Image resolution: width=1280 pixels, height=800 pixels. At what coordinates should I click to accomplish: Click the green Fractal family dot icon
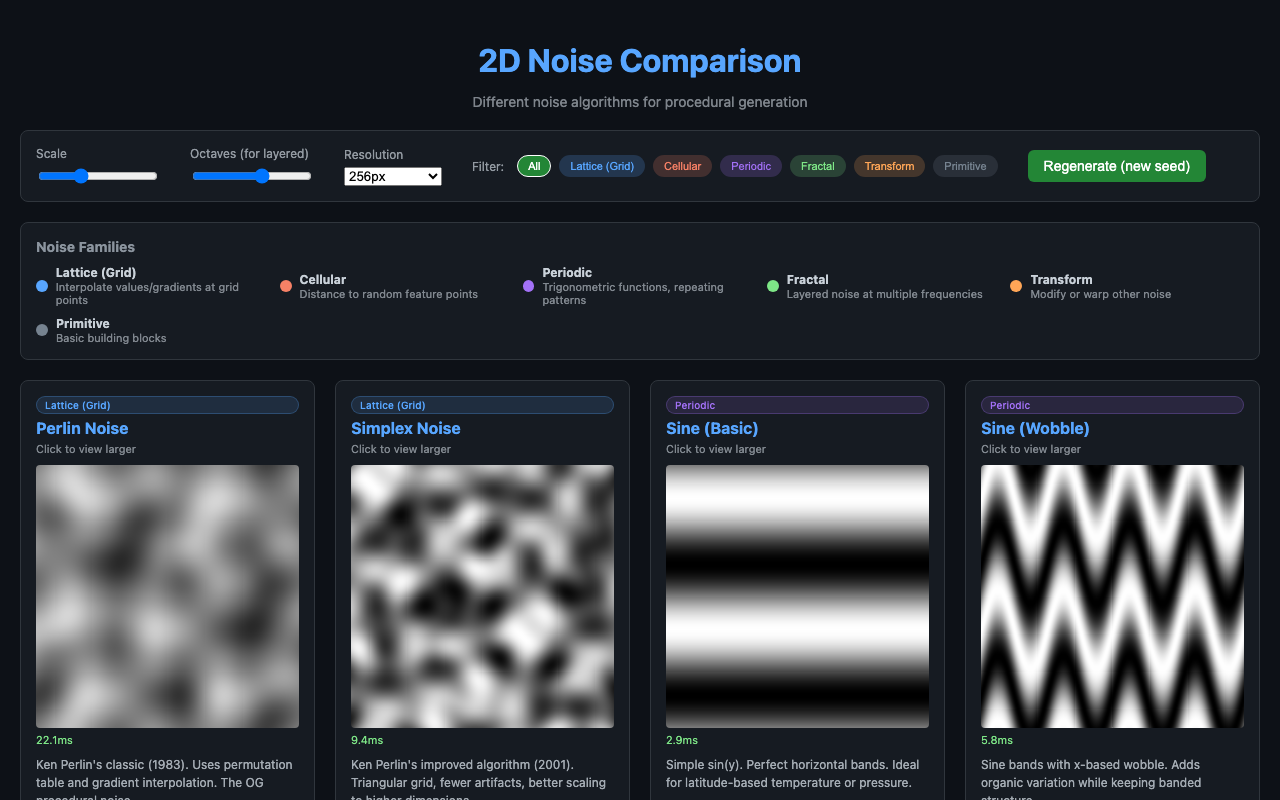point(772,286)
